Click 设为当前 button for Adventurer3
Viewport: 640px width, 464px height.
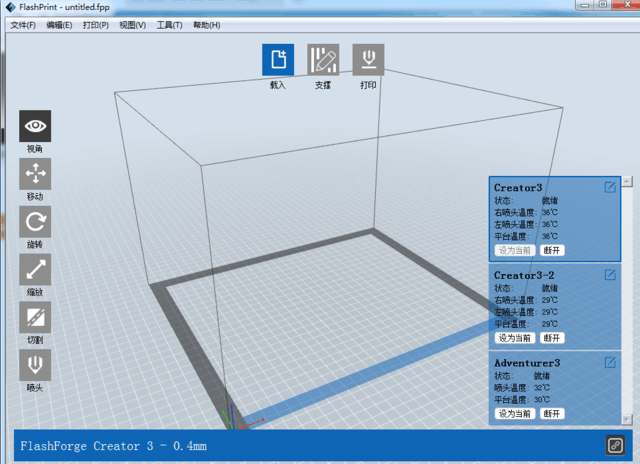[x=515, y=414]
